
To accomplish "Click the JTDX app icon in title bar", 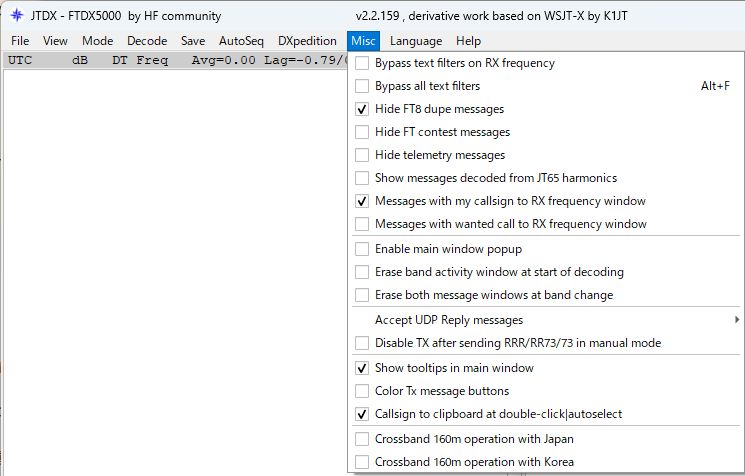I will [x=17, y=16].
